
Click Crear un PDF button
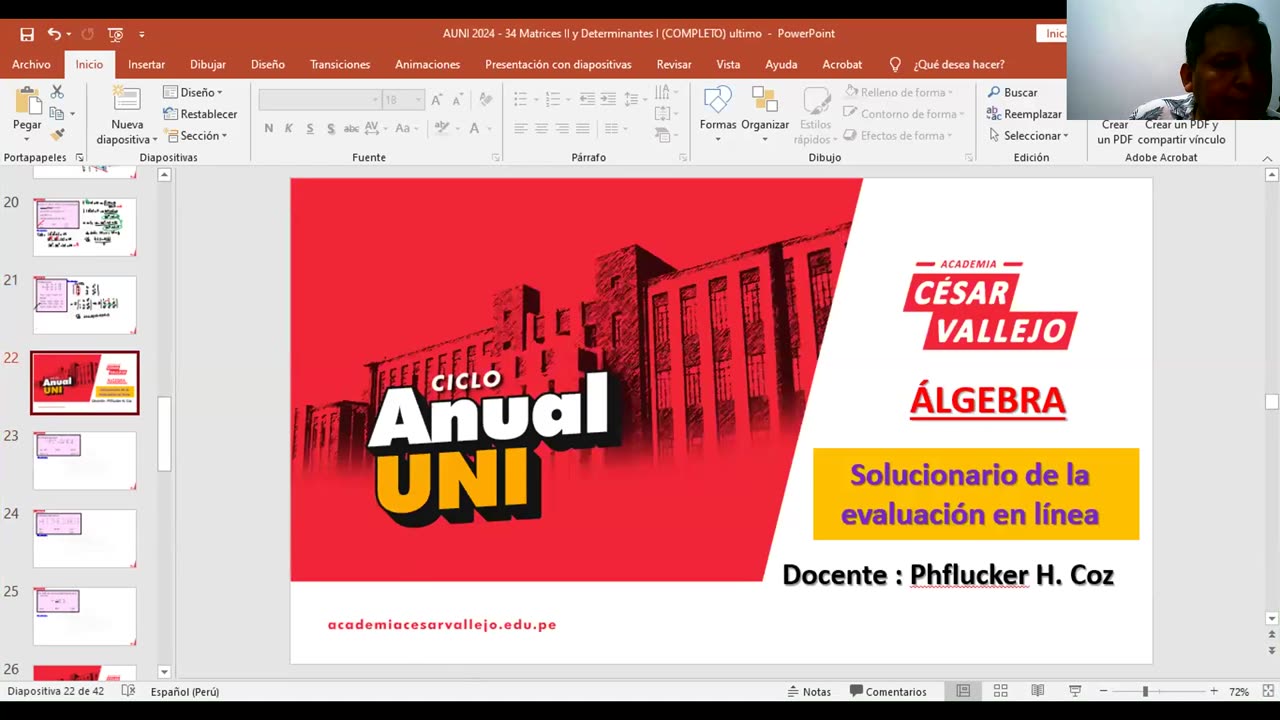coord(1115,132)
